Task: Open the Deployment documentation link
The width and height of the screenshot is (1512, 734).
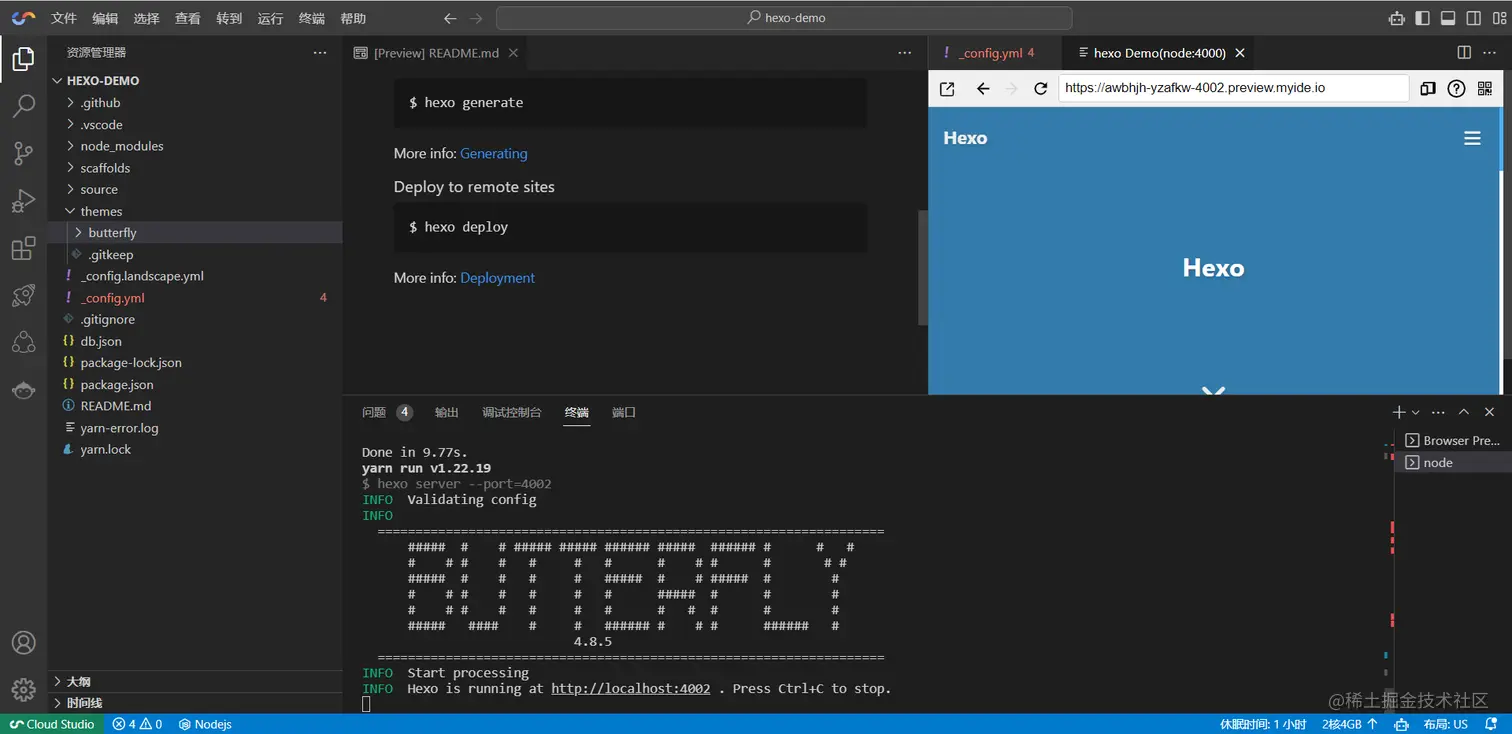Action: pos(498,278)
